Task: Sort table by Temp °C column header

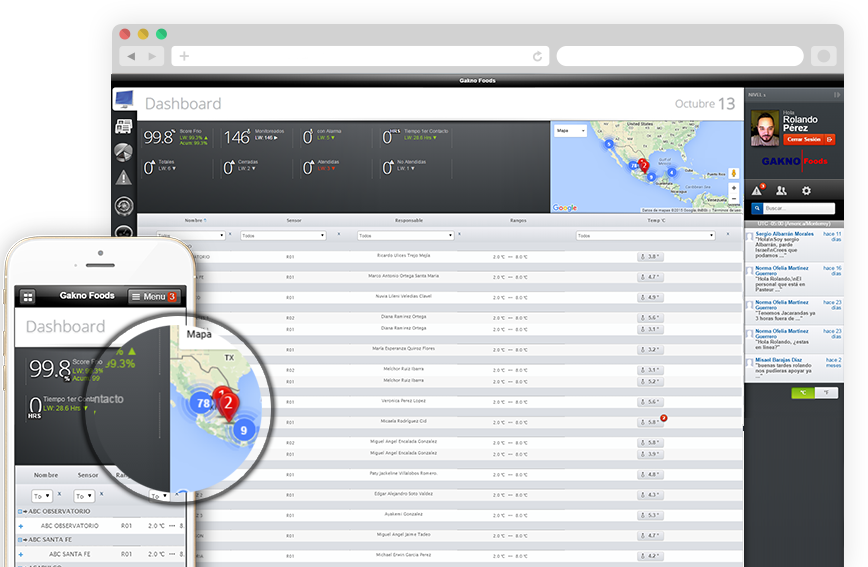Action: click(x=657, y=220)
